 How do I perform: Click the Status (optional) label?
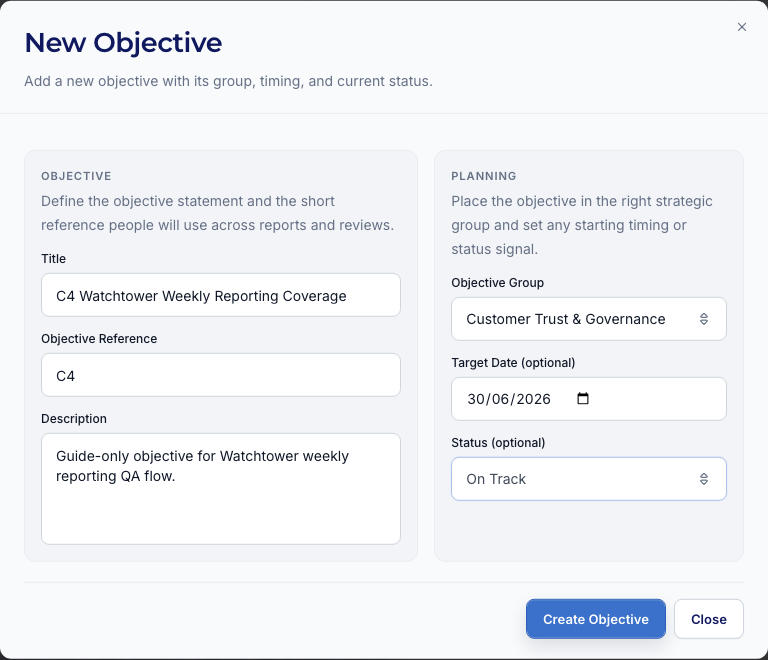[498, 443]
